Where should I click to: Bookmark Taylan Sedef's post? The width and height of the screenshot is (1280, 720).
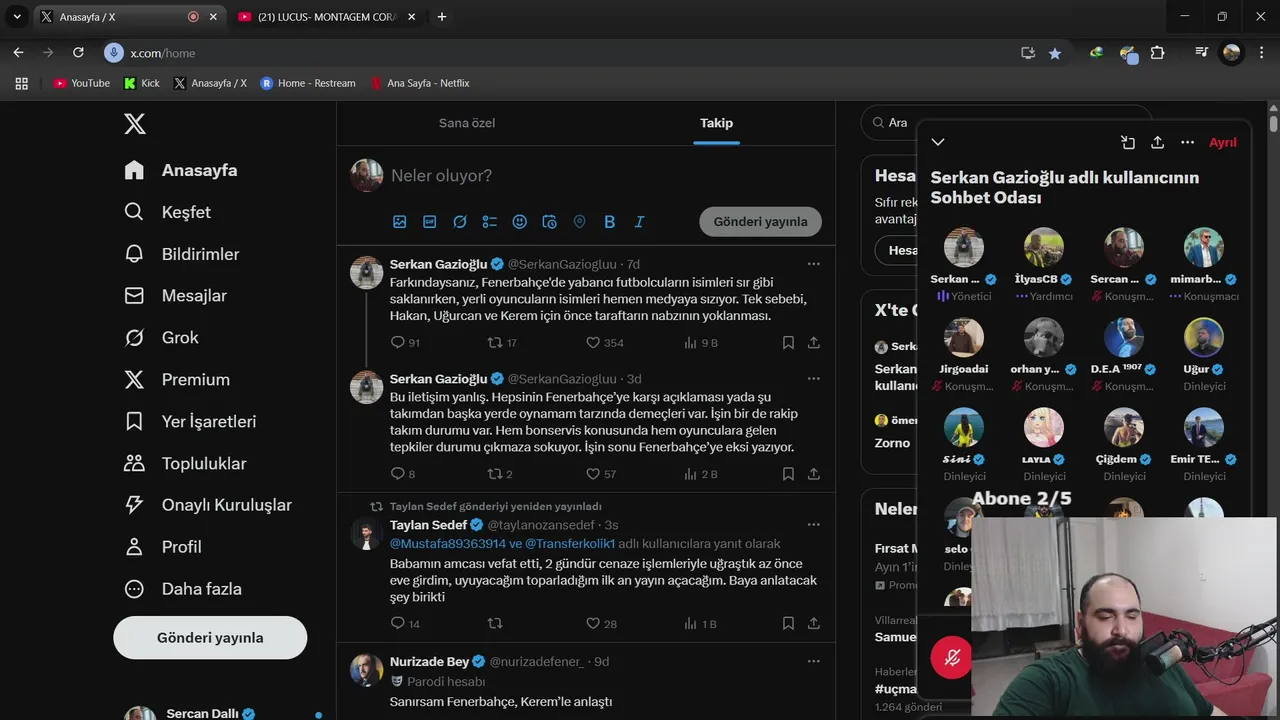click(x=788, y=624)
